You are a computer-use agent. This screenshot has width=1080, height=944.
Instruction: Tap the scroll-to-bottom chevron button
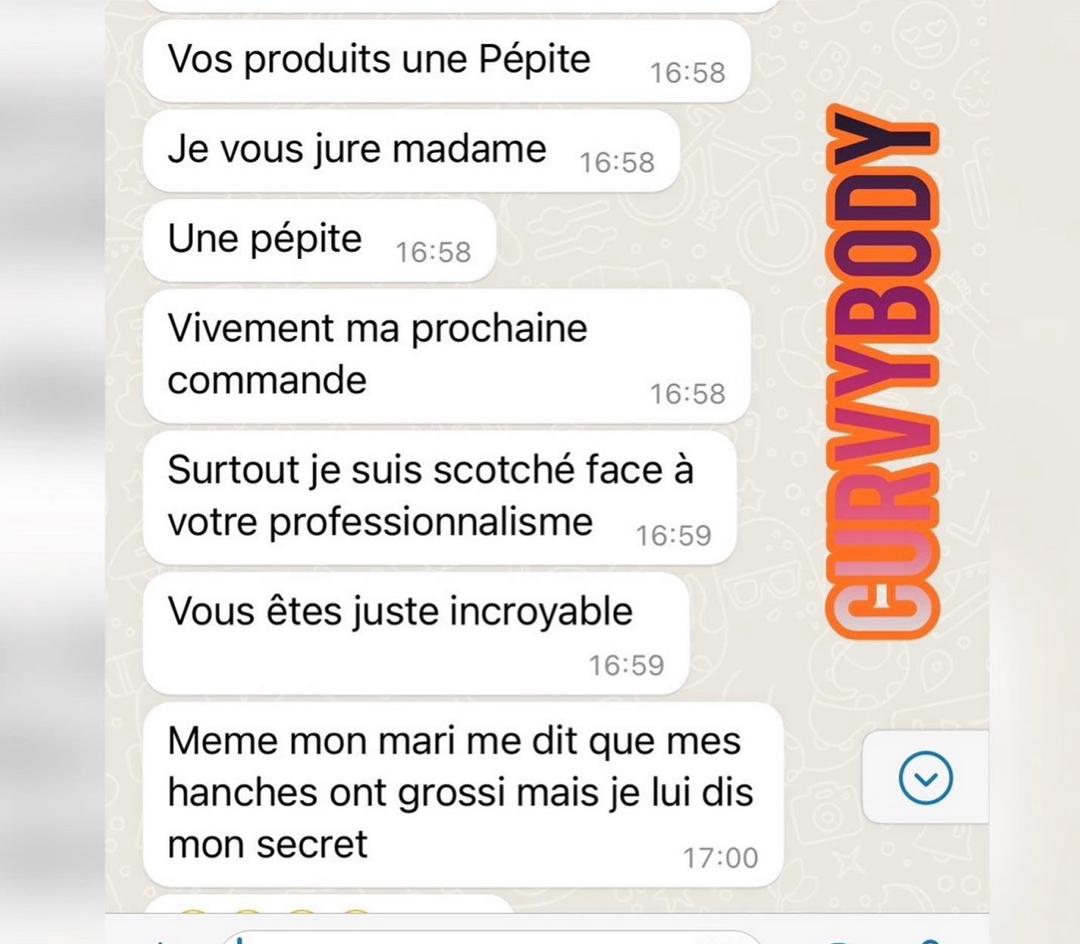pyautogui.click(x=926, y=777)
